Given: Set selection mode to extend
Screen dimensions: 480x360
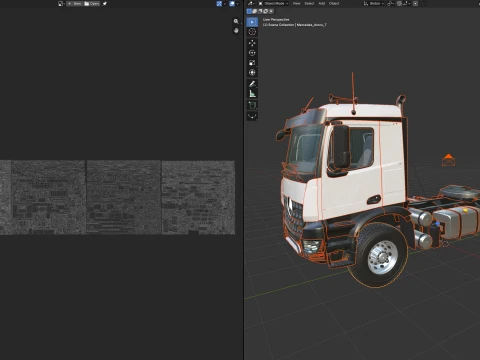Looking at the screenshot, I should pos(255,11).
